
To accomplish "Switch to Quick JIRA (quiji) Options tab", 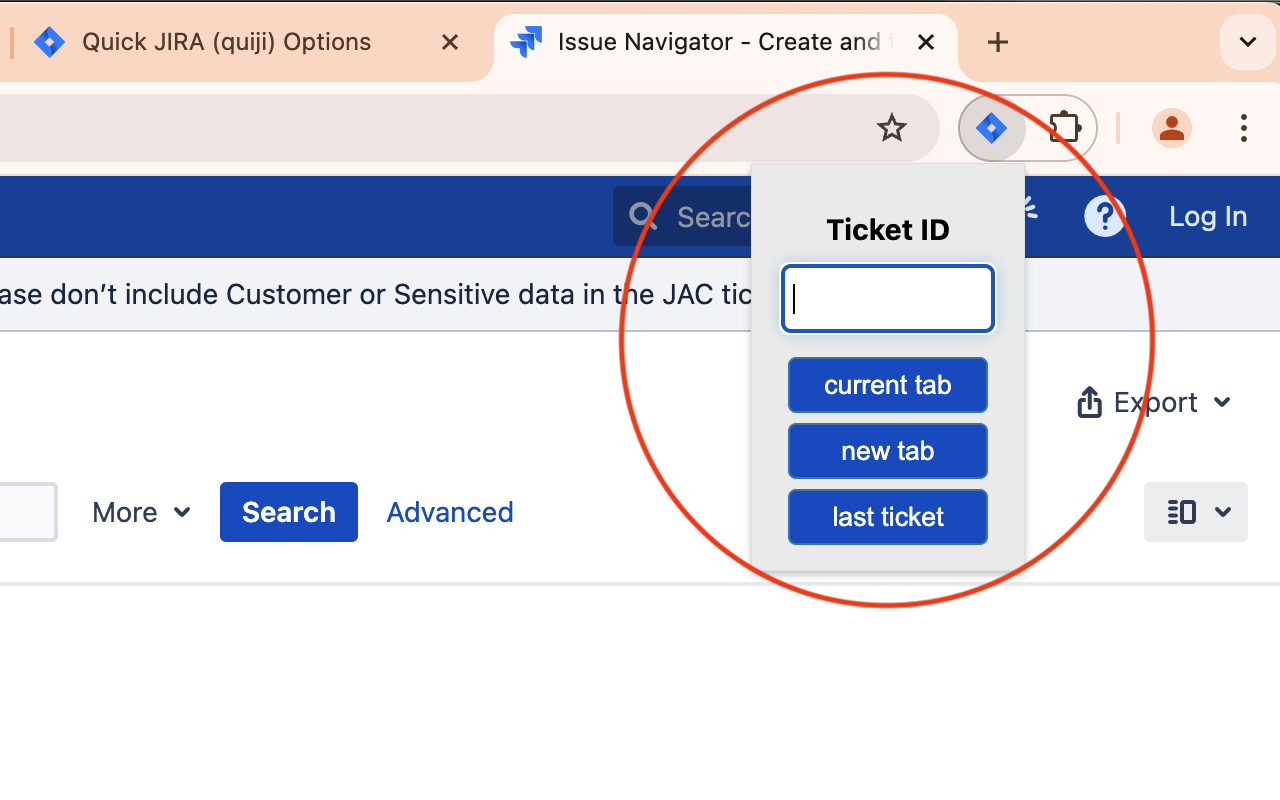I will tap(226, 42).
